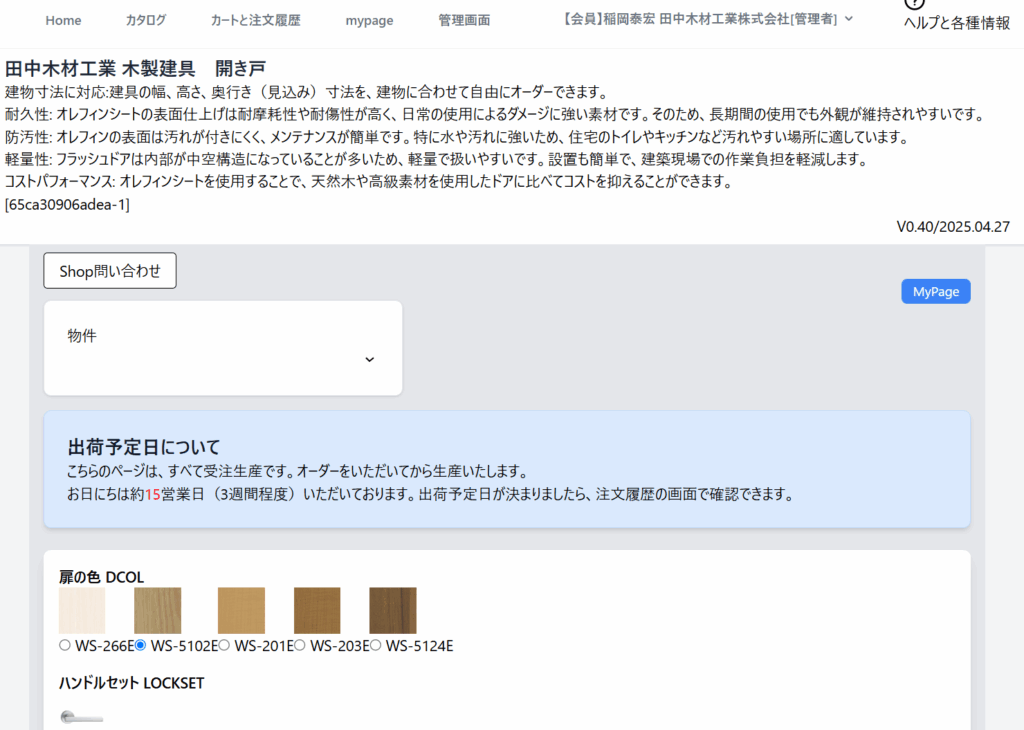Open the Home navigation link
Viewport: 1024px width, 730px height.
pyautogui.click(x=63, y=20)
